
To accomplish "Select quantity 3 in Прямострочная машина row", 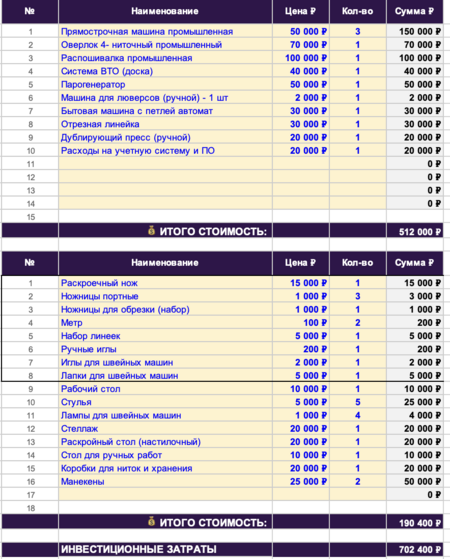I will tap(358, 31).
